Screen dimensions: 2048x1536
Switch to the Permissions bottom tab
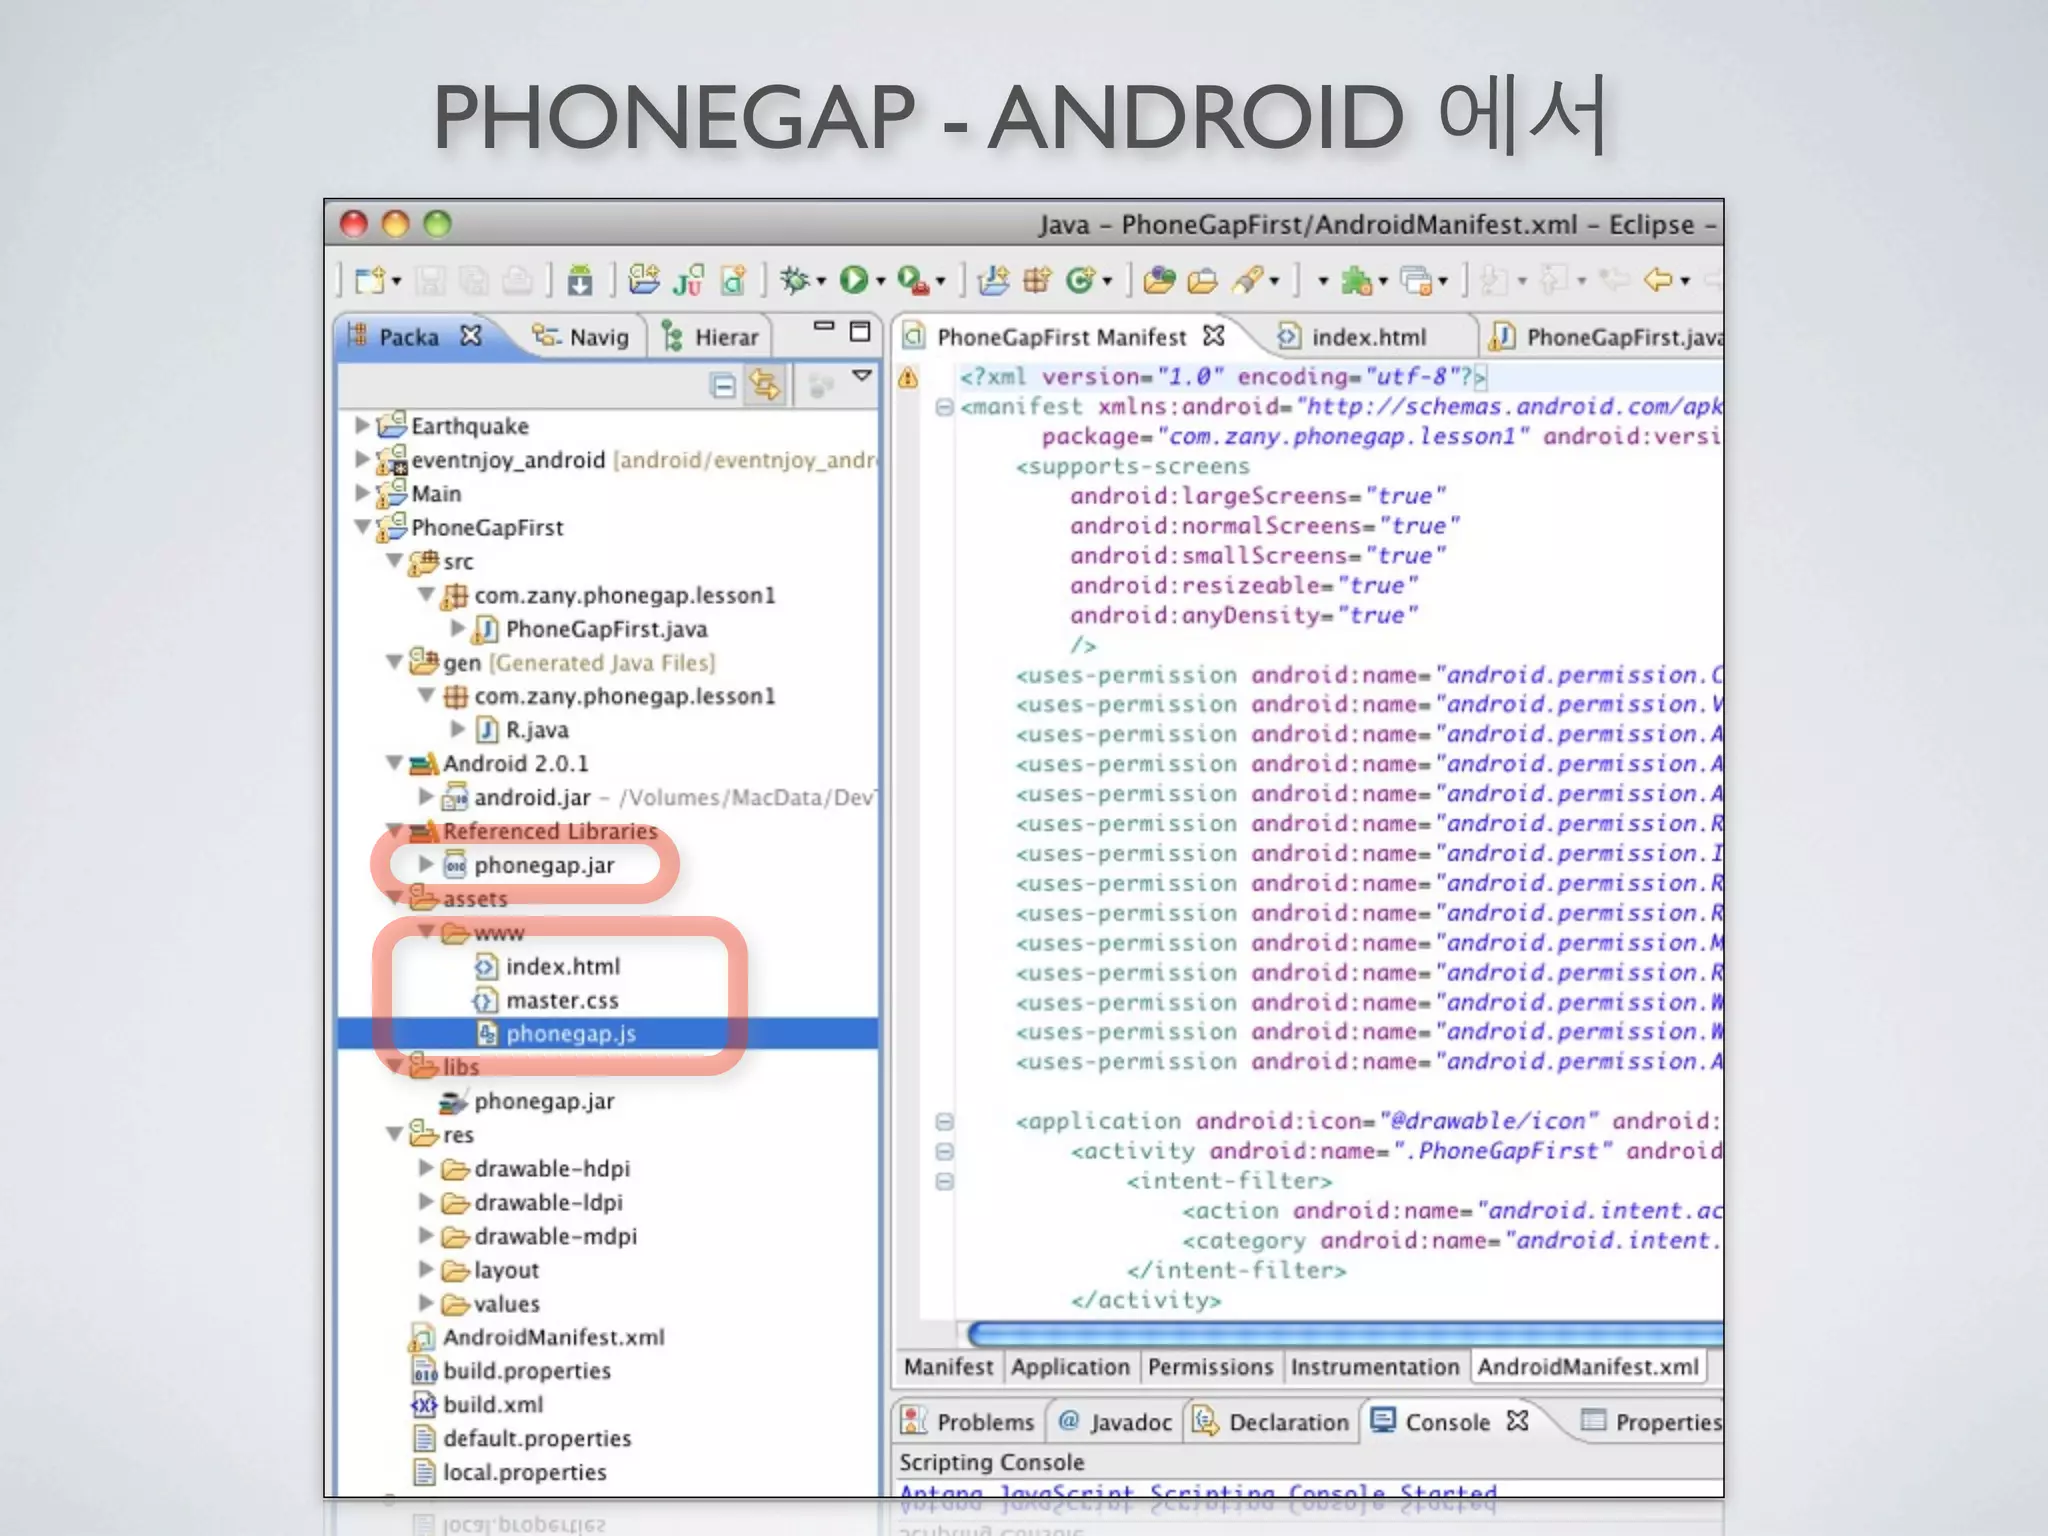1210,1367
